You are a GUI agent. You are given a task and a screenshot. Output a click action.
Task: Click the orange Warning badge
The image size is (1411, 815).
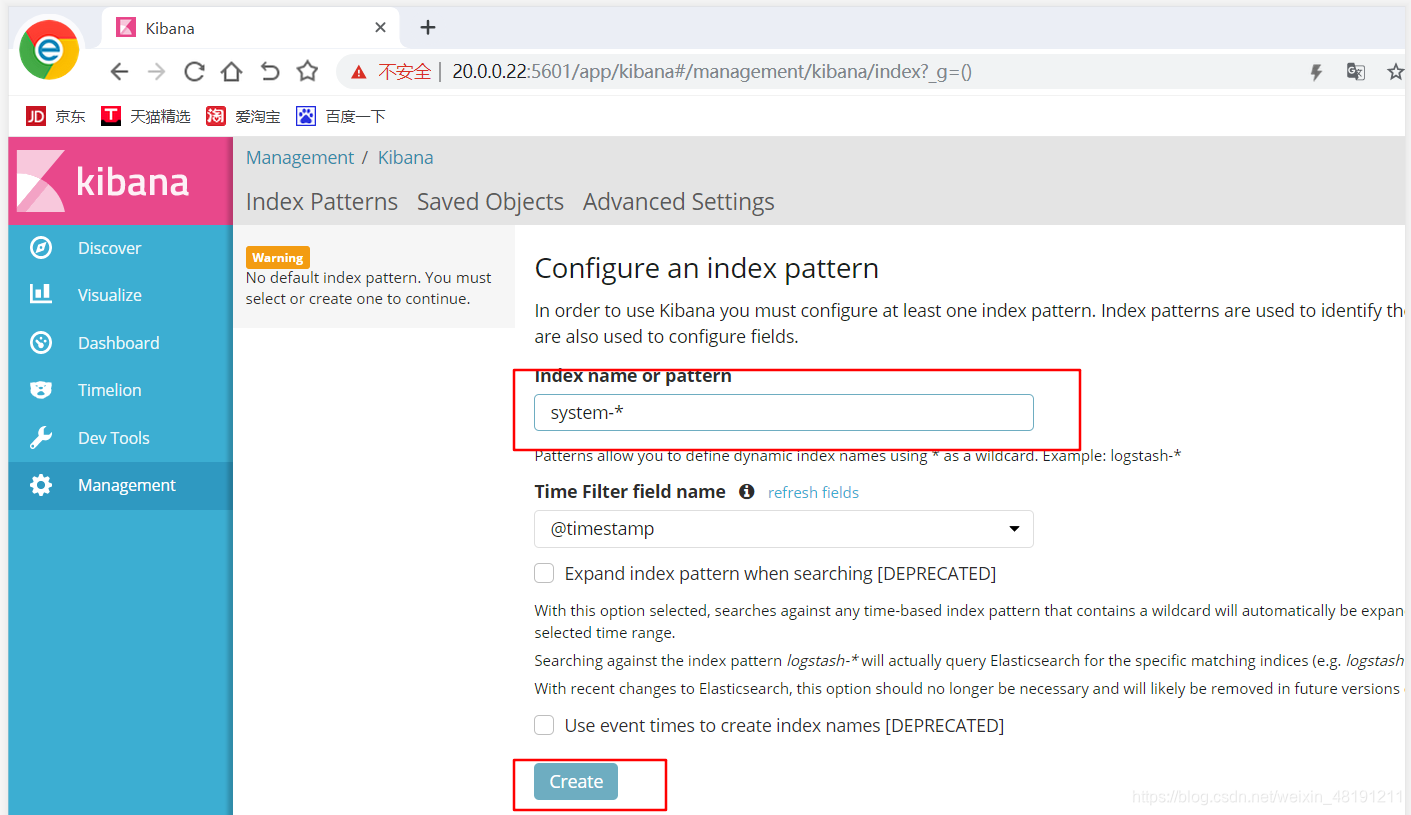click(278, 257)
